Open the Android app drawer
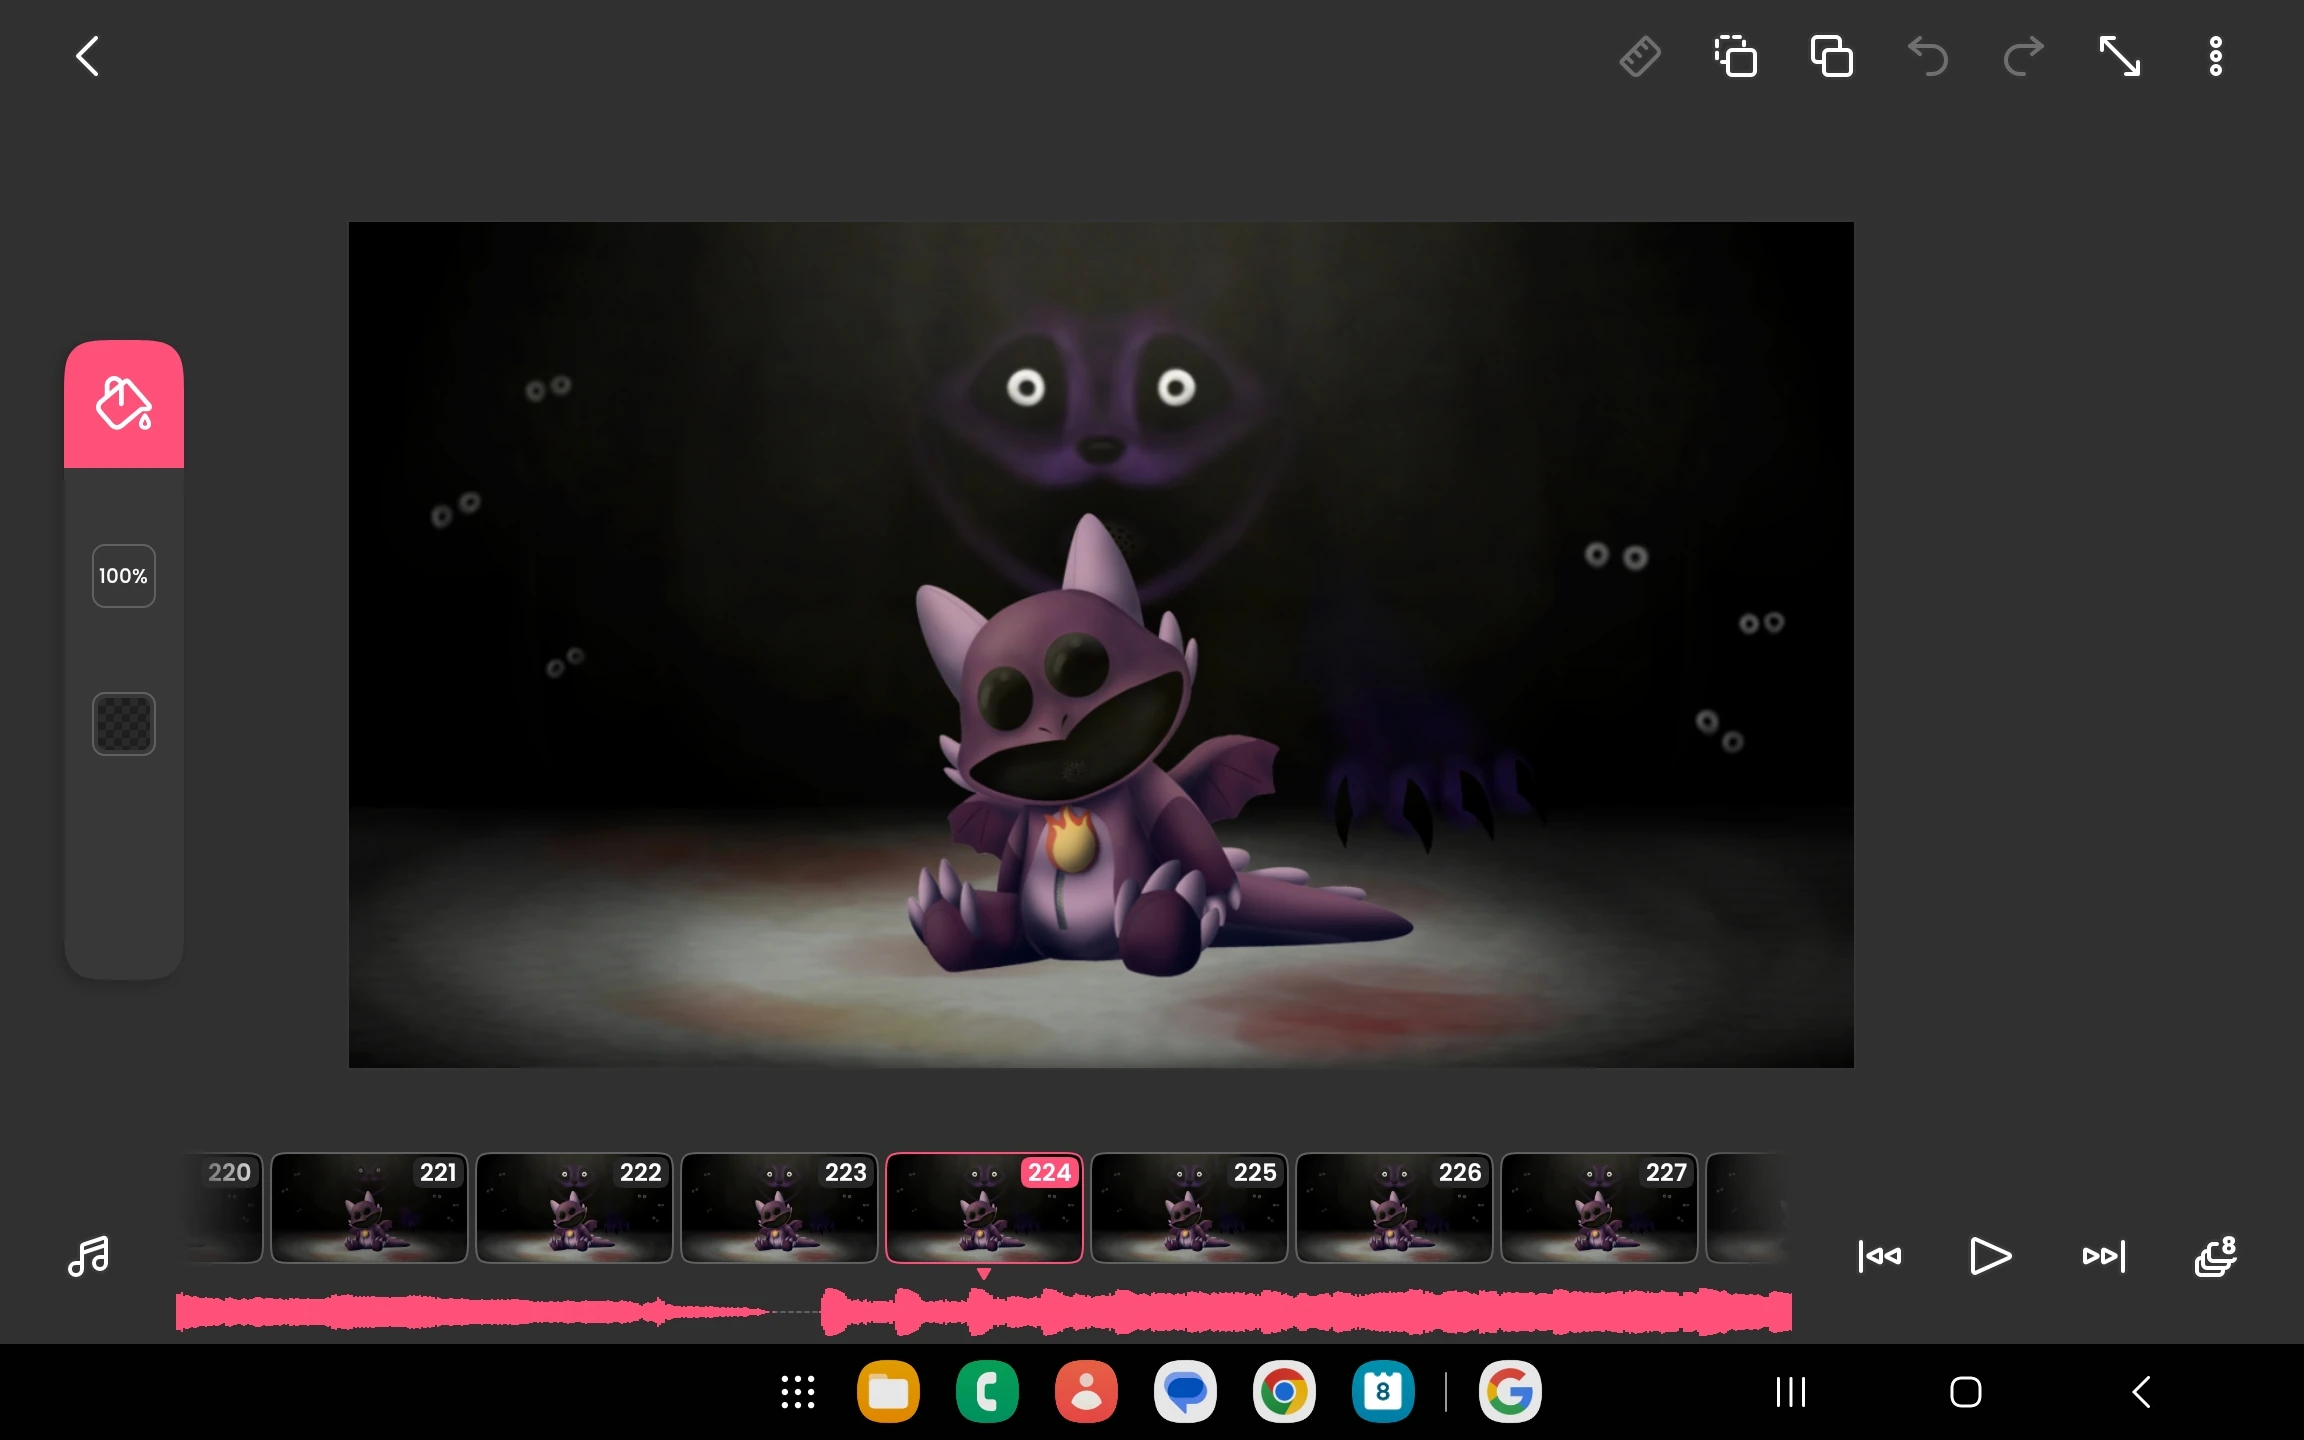 [x=796, y=1392]
